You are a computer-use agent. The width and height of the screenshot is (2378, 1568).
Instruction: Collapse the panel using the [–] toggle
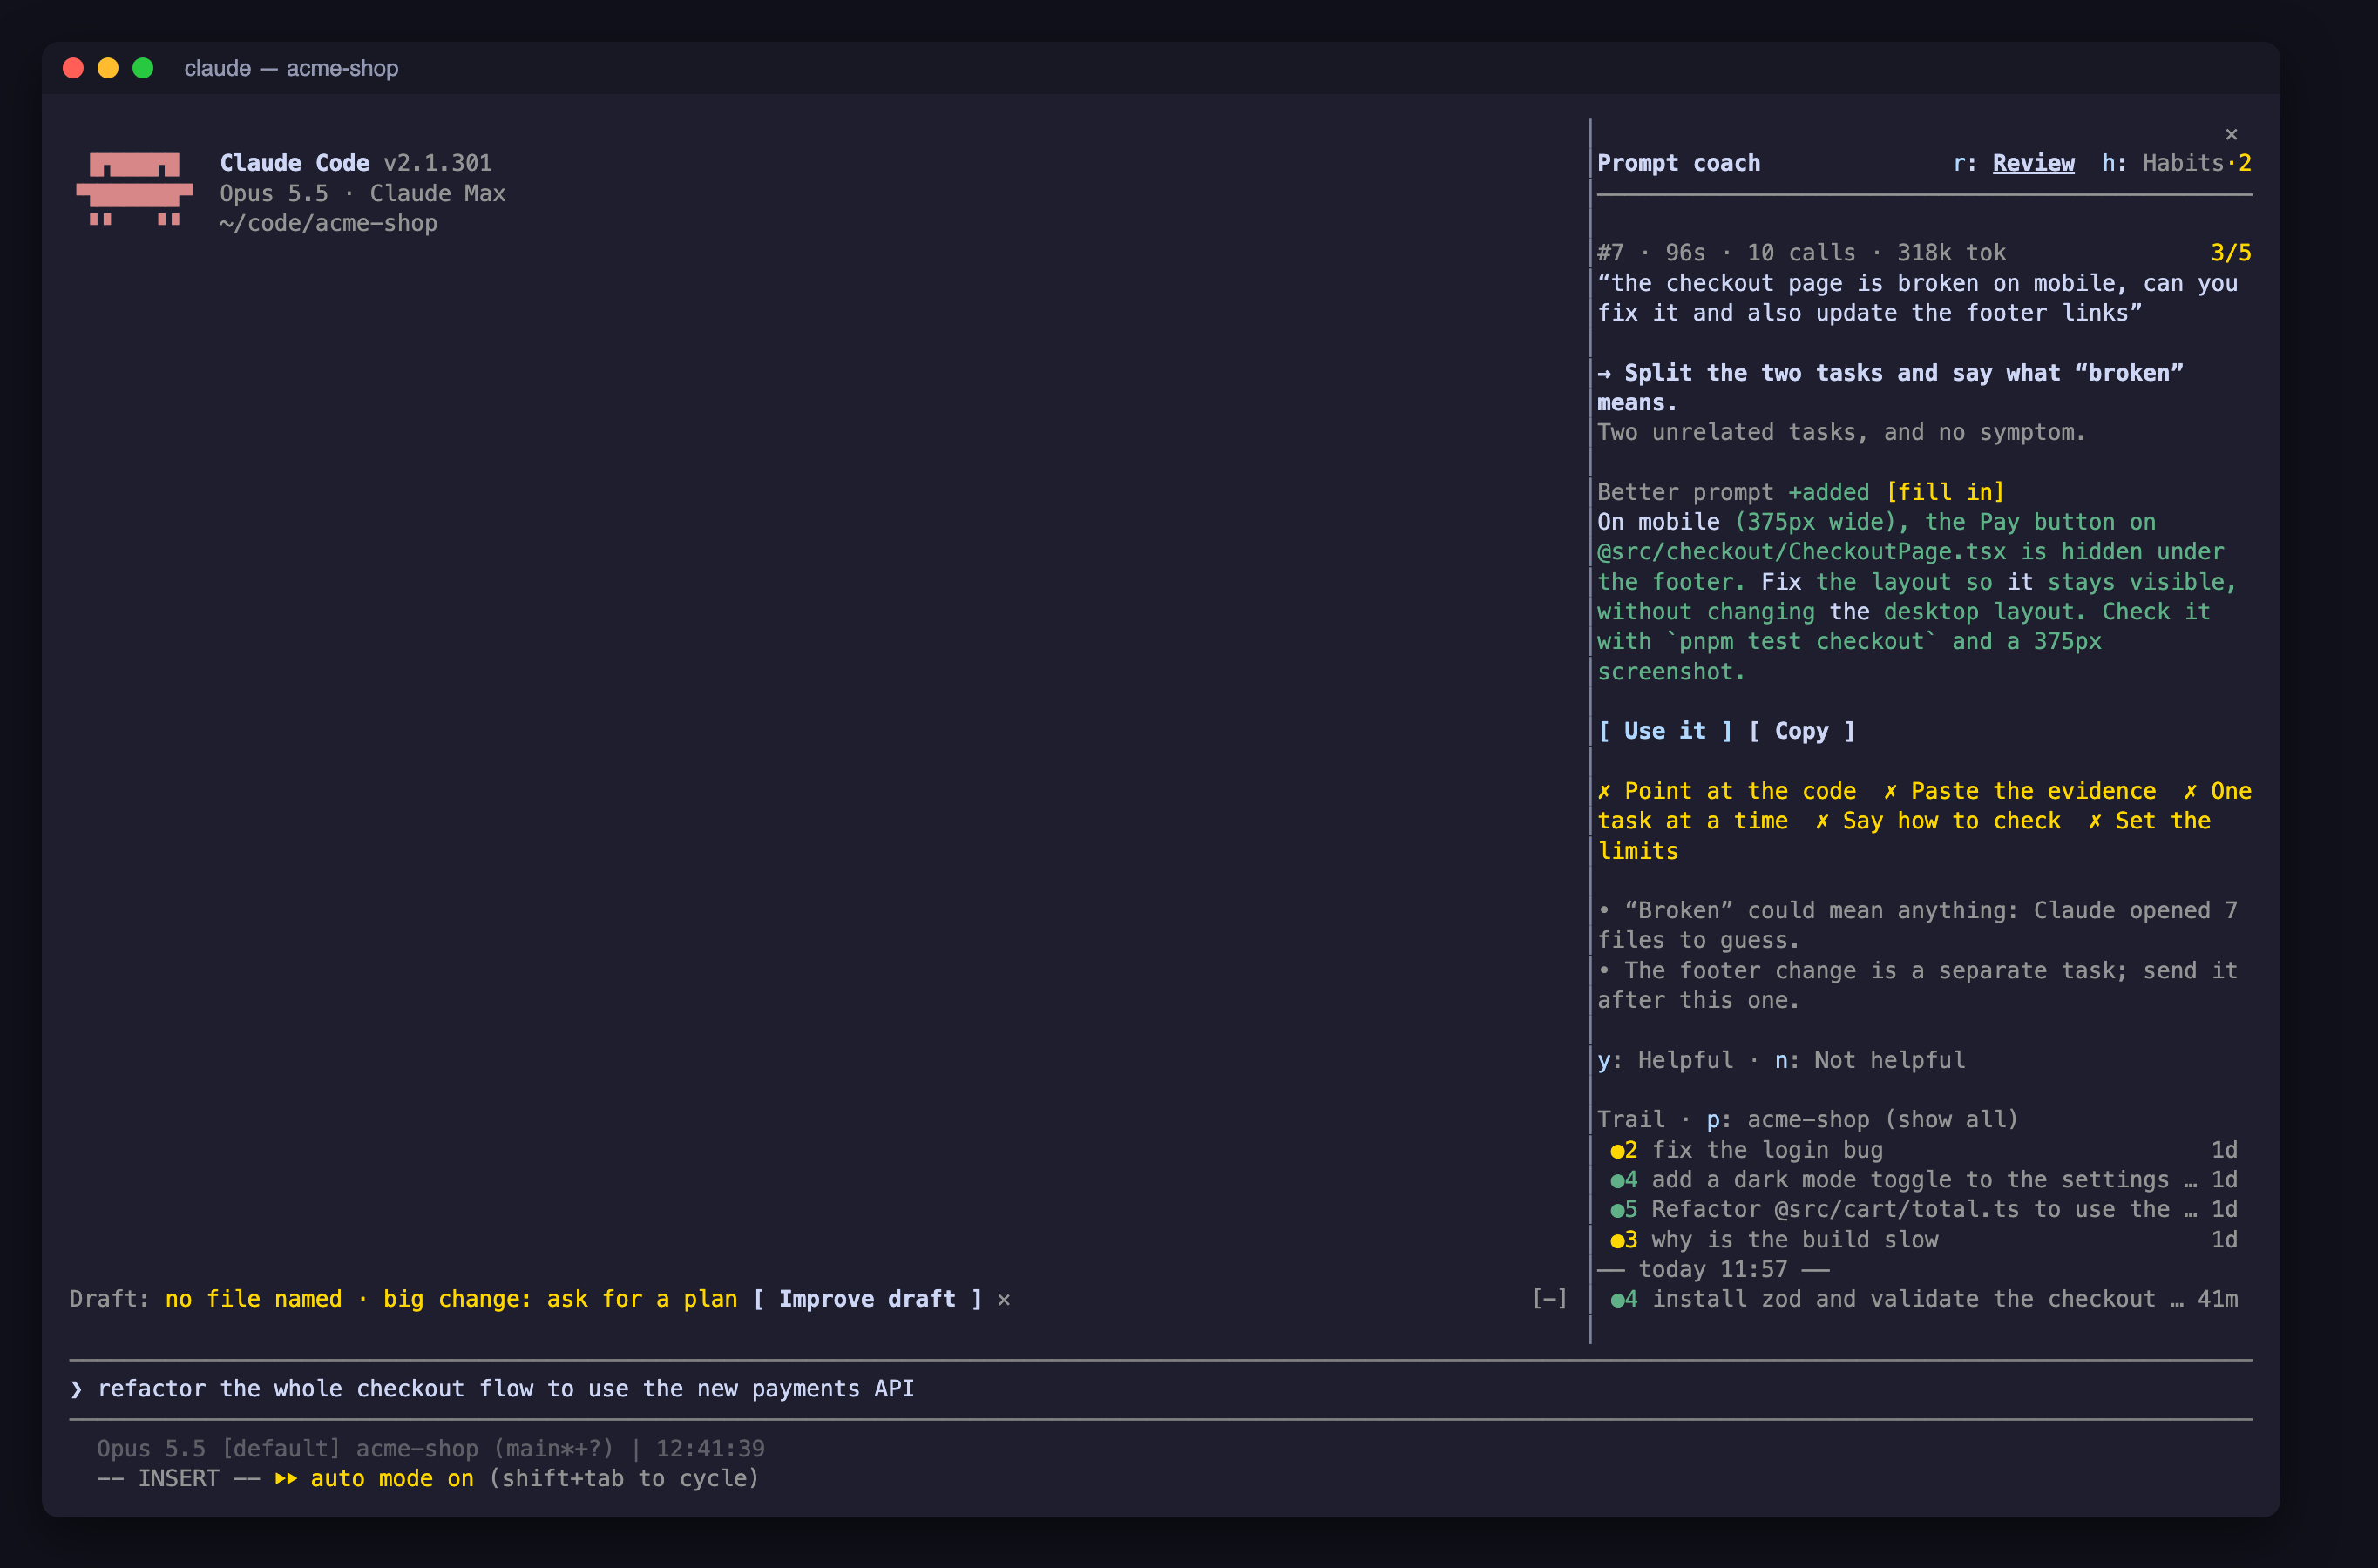(1550, 1299)
